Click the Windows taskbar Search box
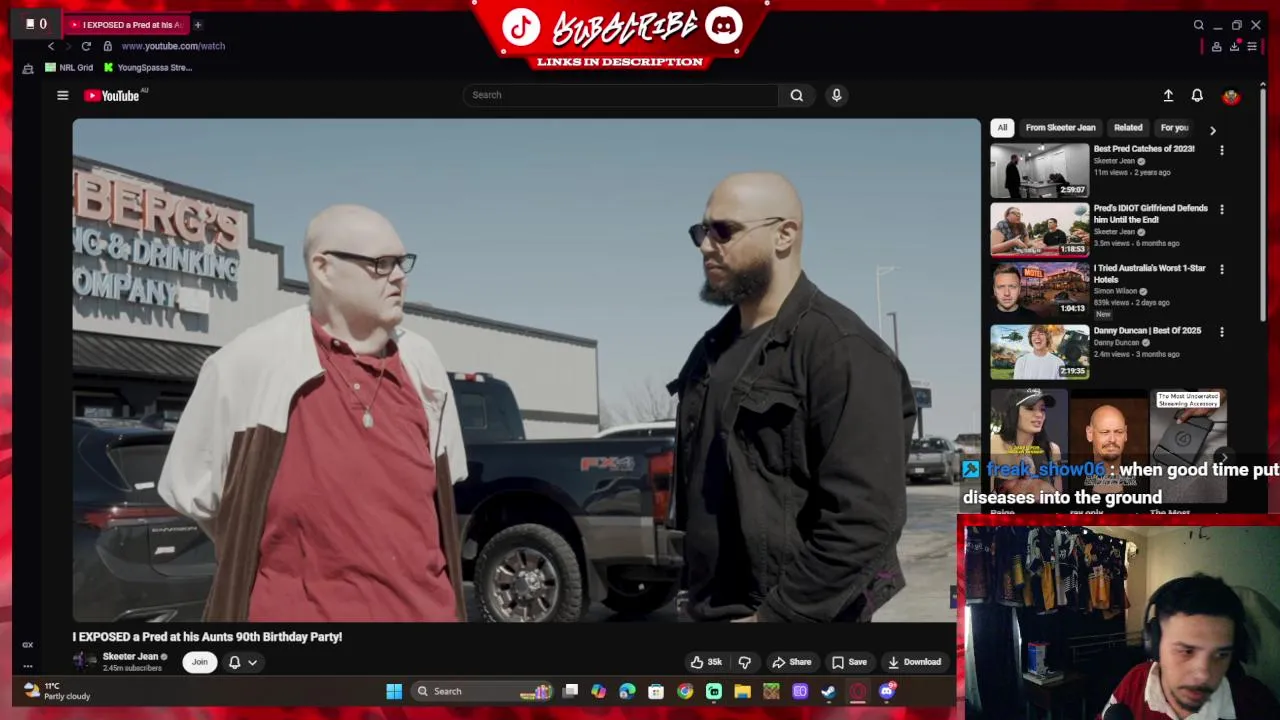Screen dimensions: 1280x720 (x=482, y=691)
